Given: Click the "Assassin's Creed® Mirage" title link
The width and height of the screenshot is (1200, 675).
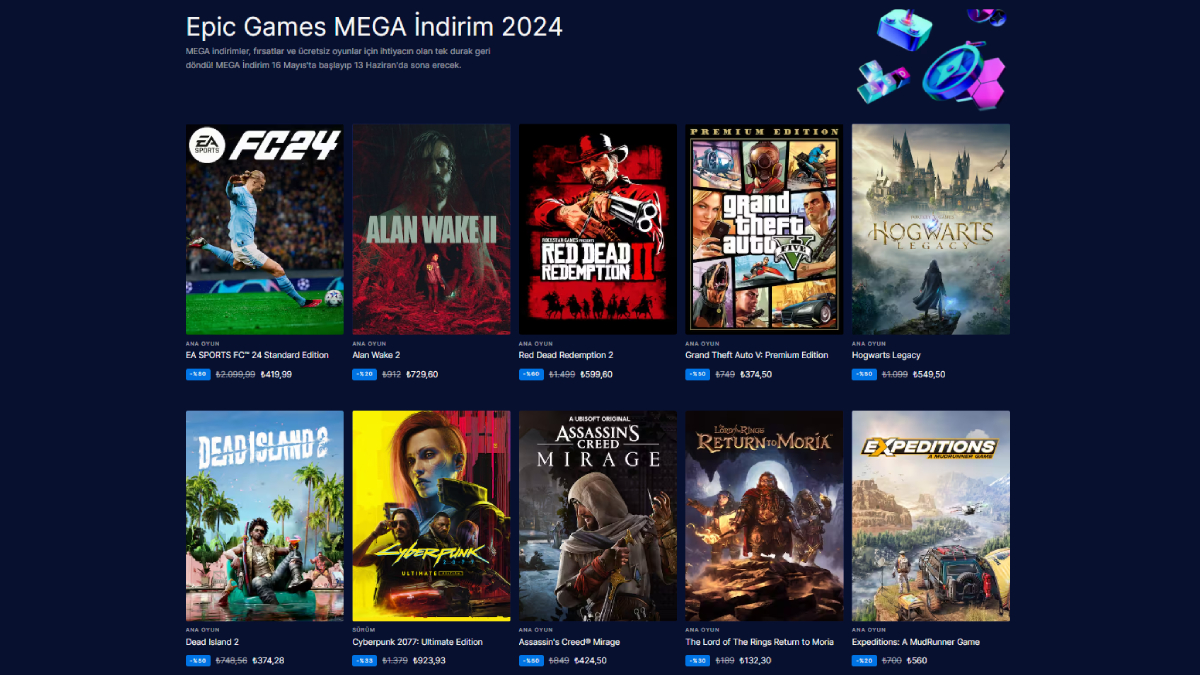Looking at the screenshot, I should [x=571, y=642].
